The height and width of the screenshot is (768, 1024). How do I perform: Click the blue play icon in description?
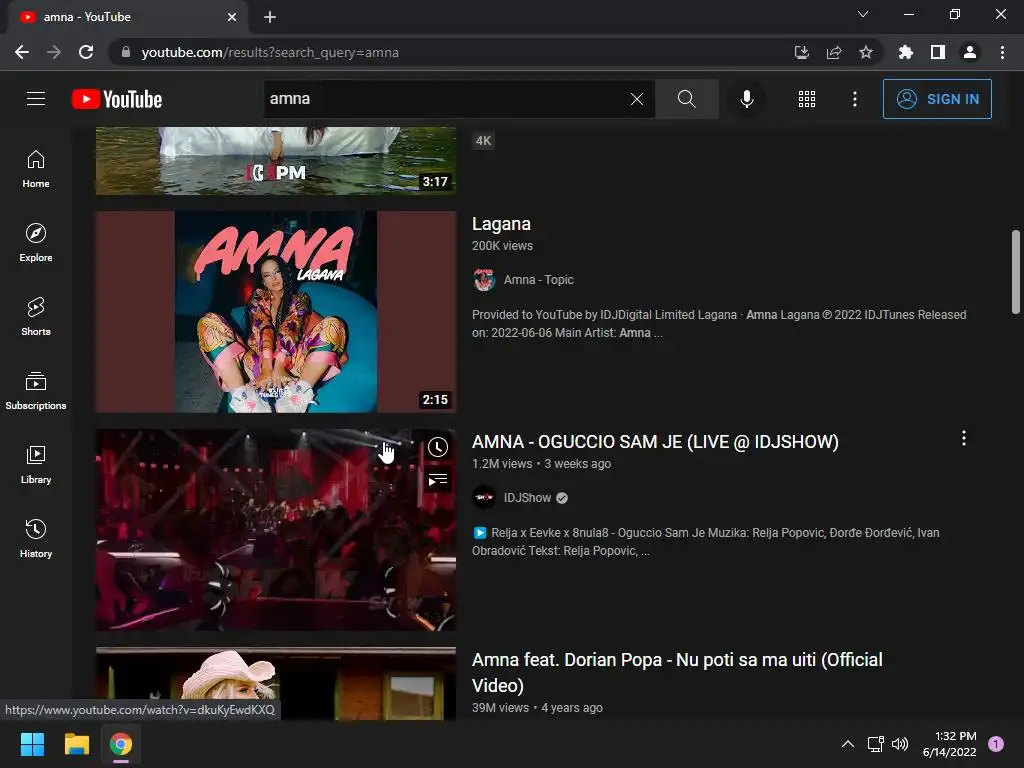pos(479,533)
